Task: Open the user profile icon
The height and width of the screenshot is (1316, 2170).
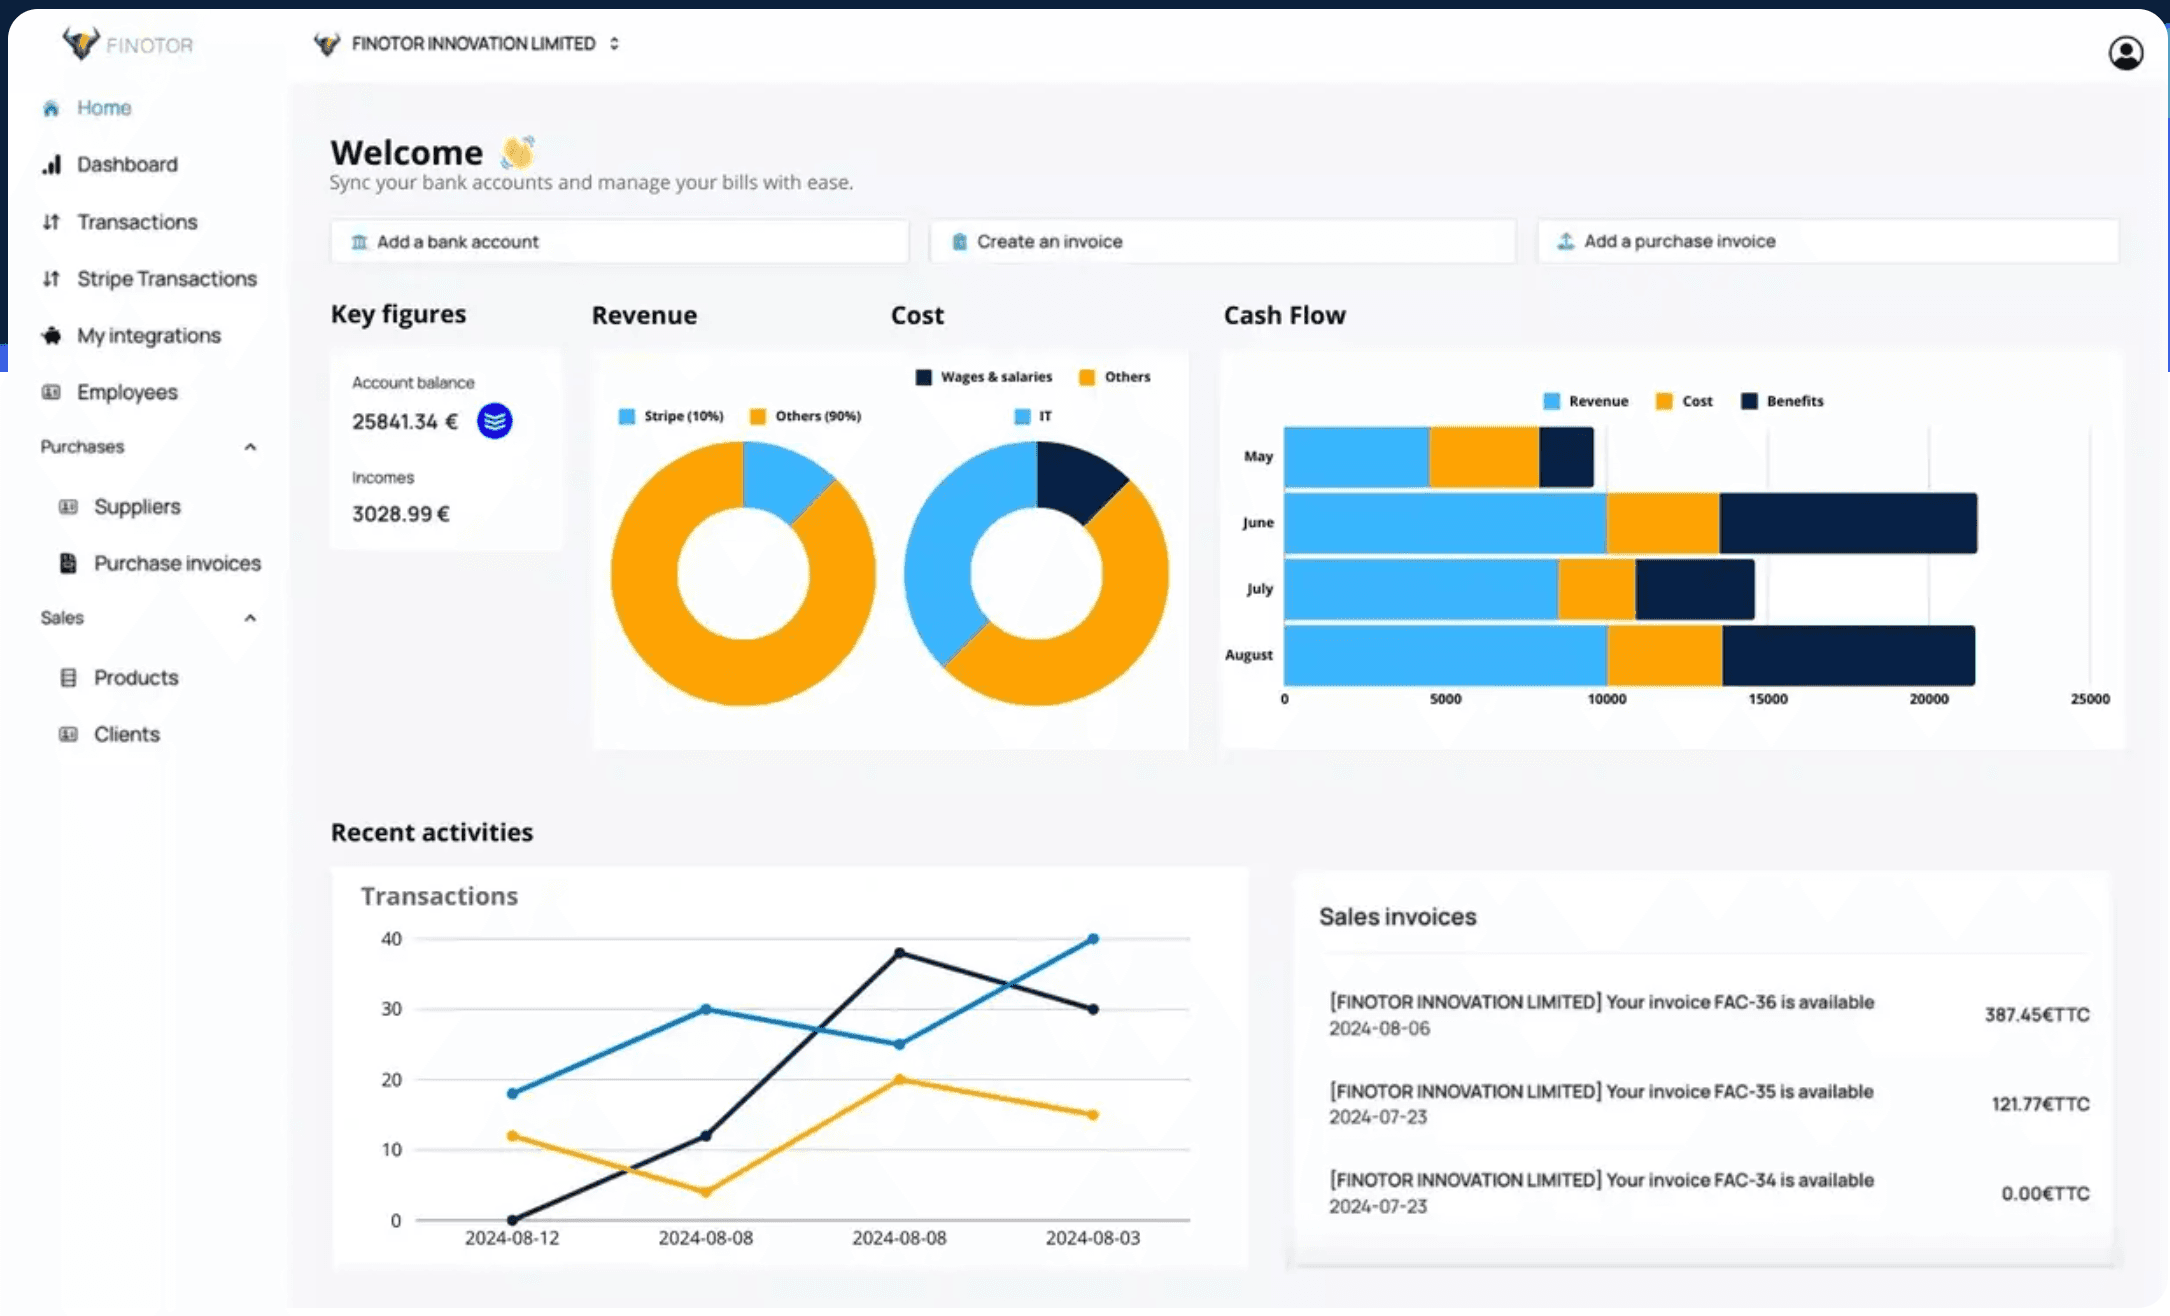Action: [2124, 52]
